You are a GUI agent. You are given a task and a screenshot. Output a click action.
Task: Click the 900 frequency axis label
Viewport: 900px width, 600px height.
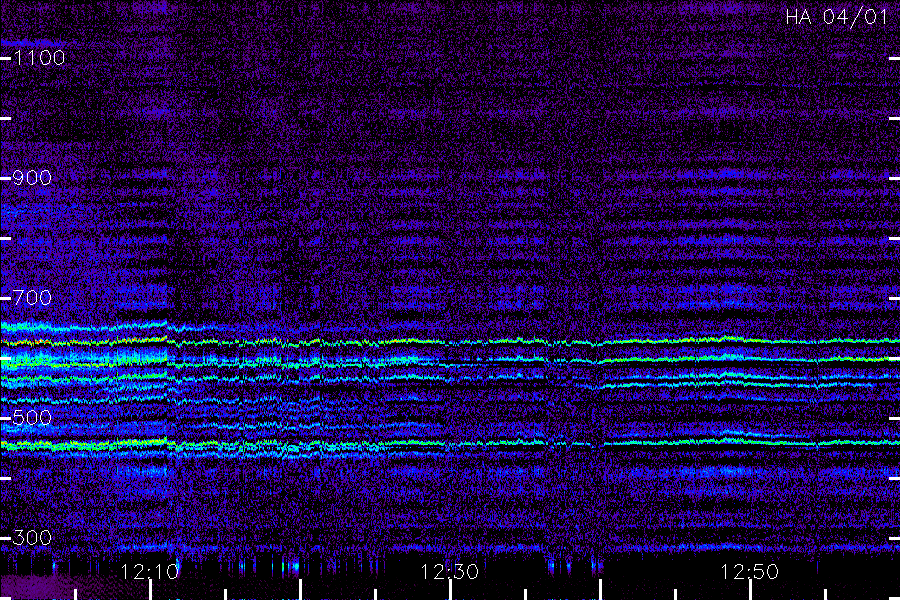pyautogui.click(x=32, y=178)
